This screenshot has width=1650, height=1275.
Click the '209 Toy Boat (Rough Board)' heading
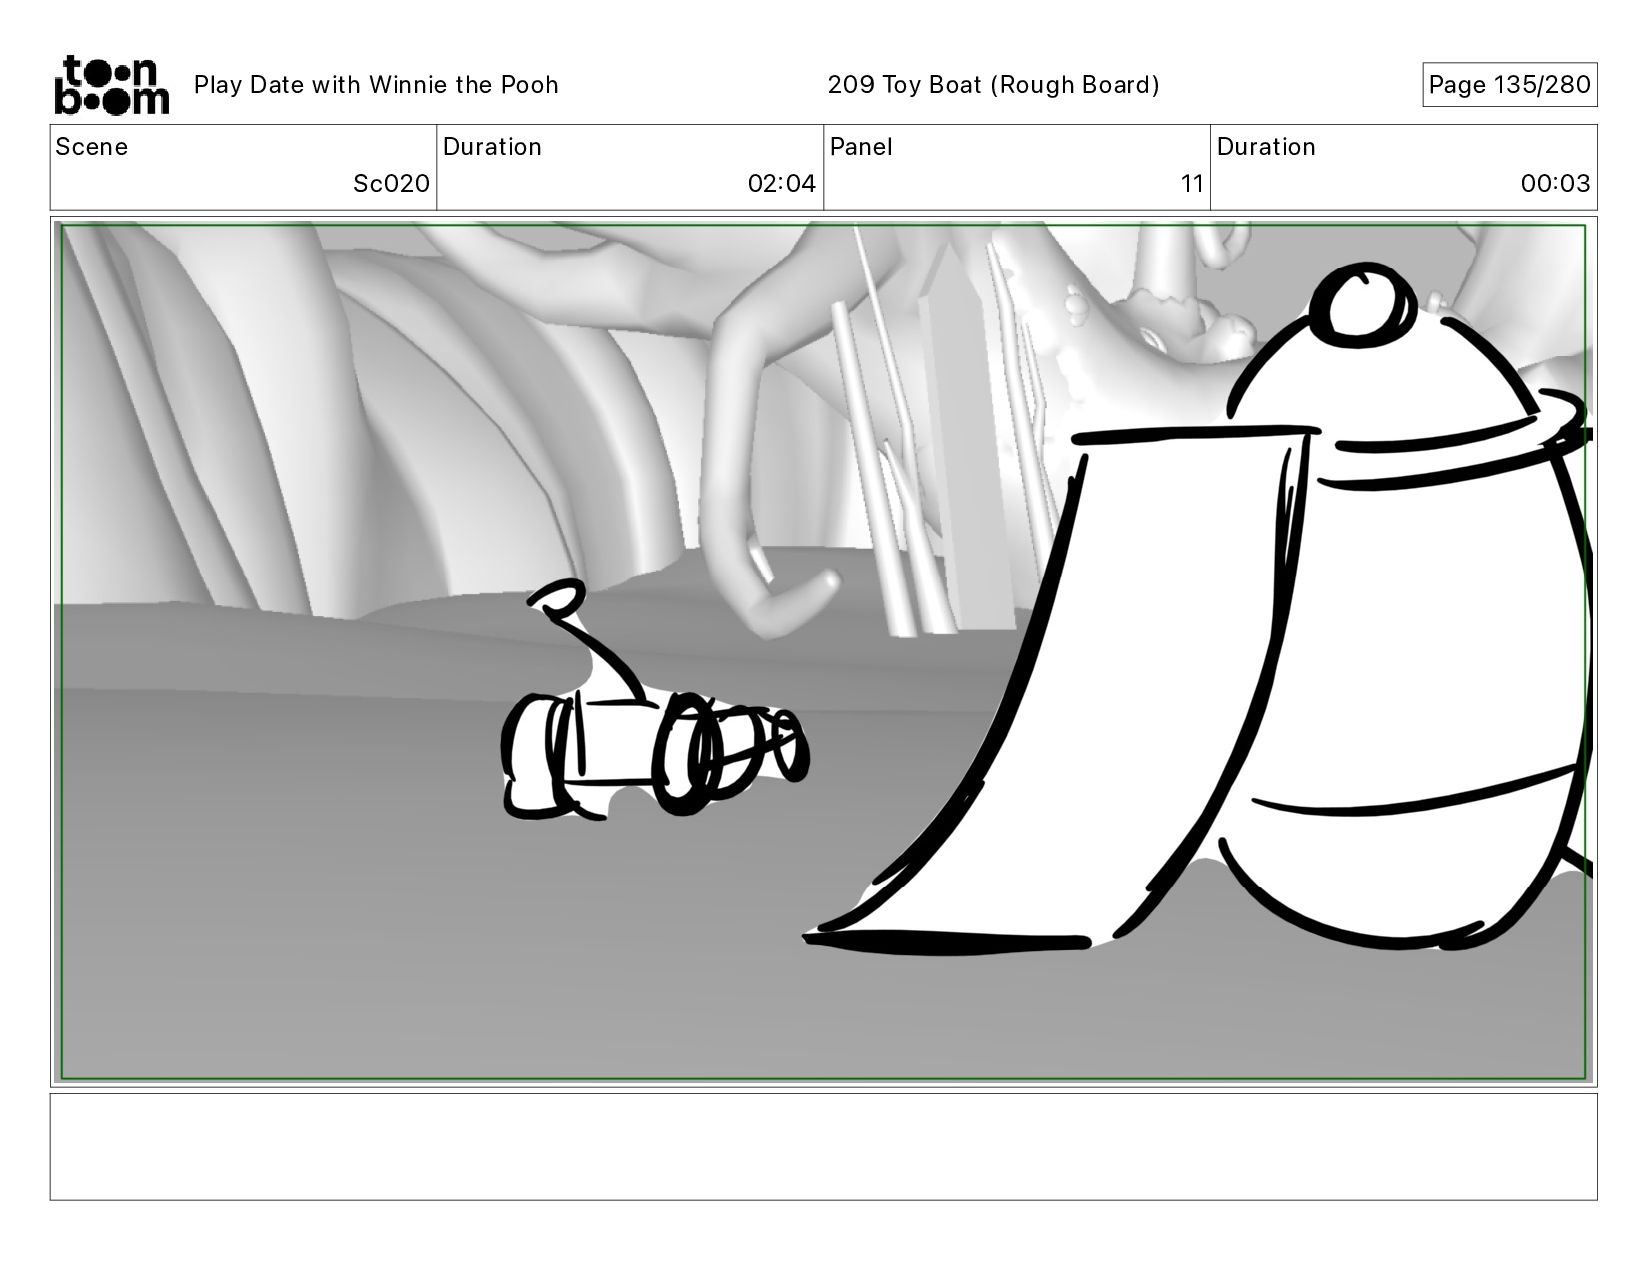coord(993,85)
